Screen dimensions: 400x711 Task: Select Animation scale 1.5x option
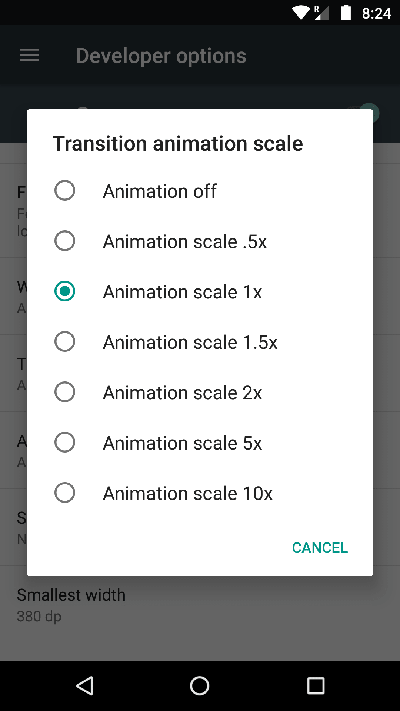(x=200, y=342)
